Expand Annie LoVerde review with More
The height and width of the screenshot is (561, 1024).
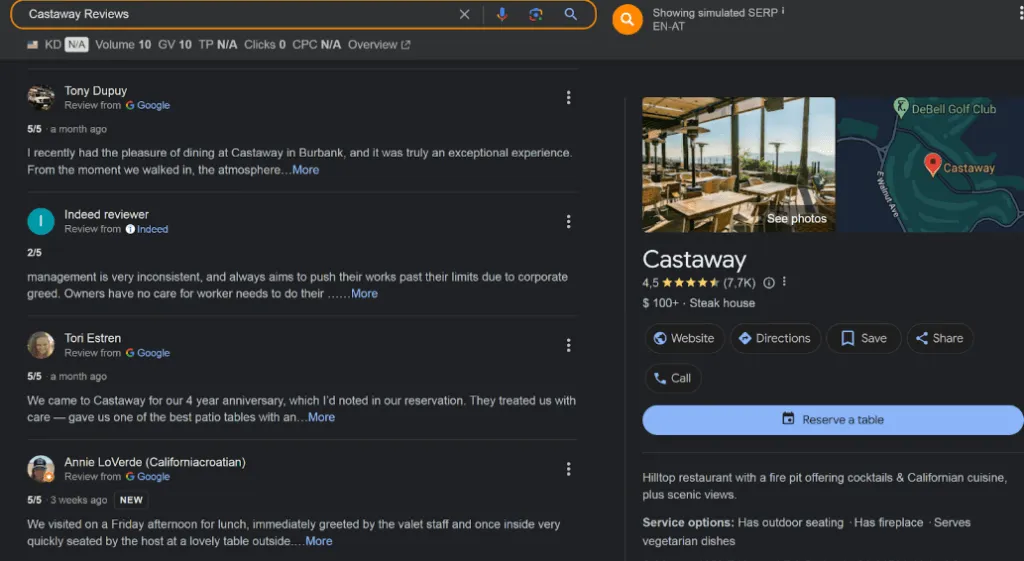tap(319, 541)
